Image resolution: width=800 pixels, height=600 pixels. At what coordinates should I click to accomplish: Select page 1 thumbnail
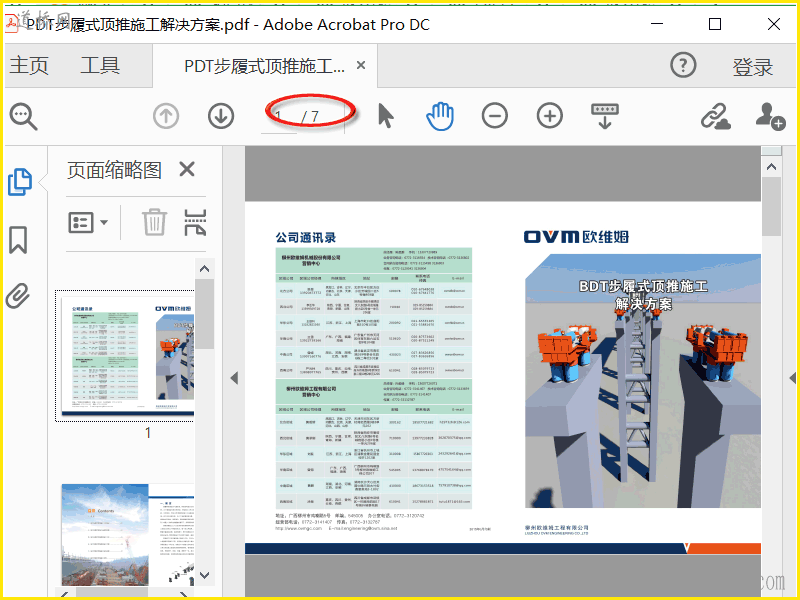click(128, 356)
